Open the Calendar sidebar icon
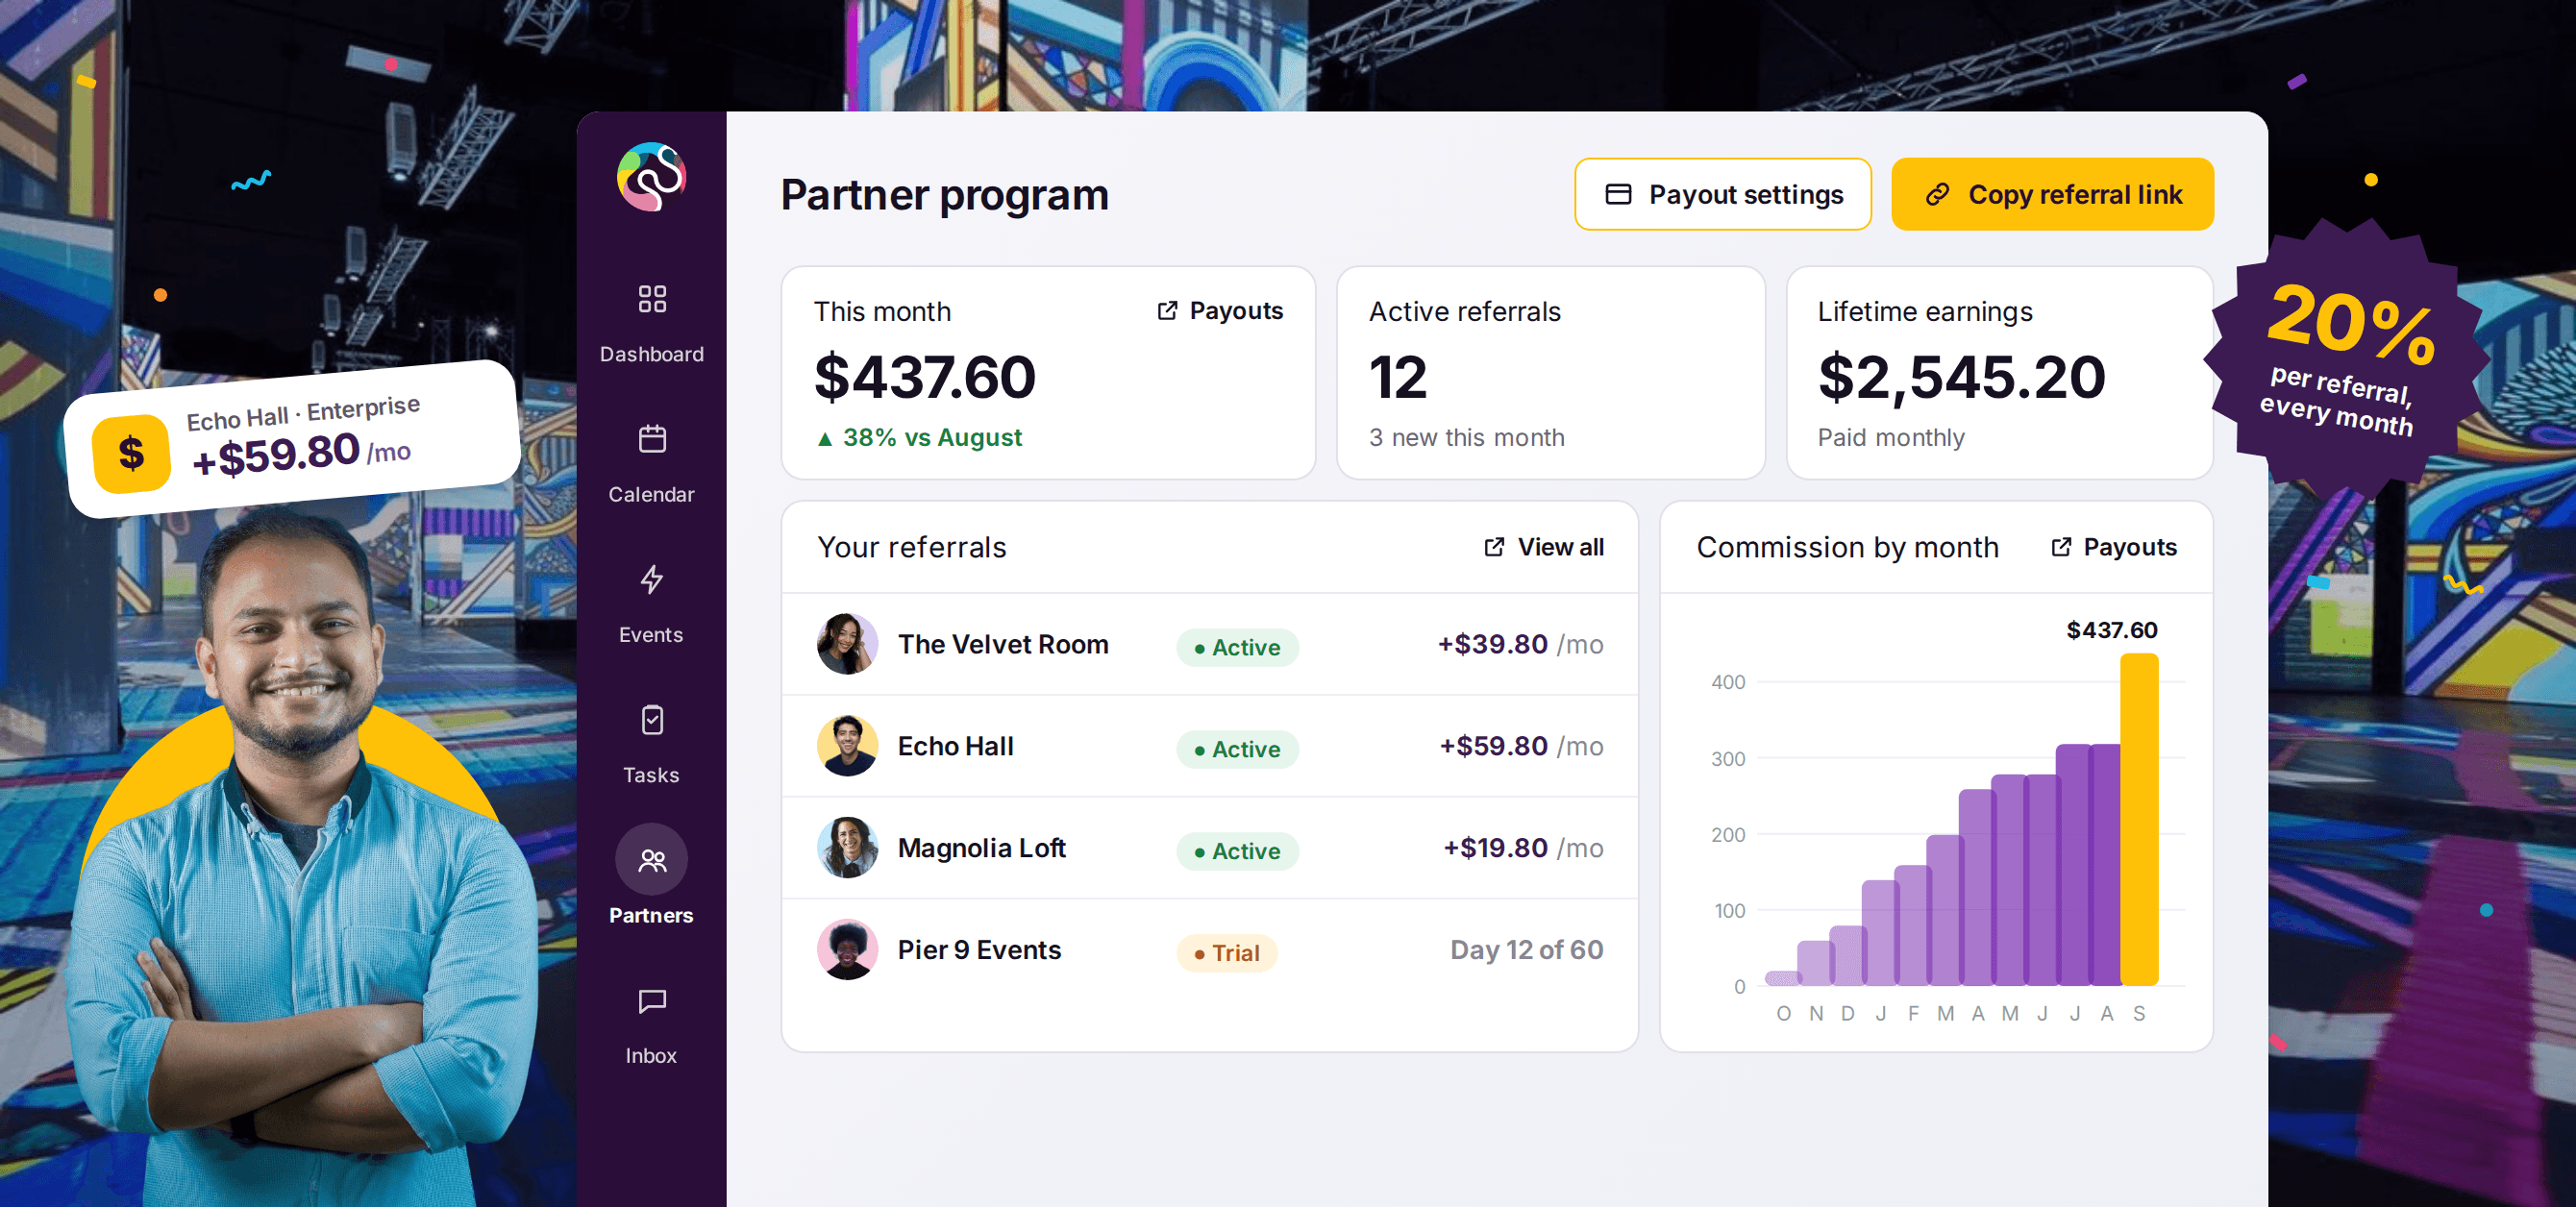Image resolution: width=2576 pixels, height=1207 pixels. click(652, 439)
